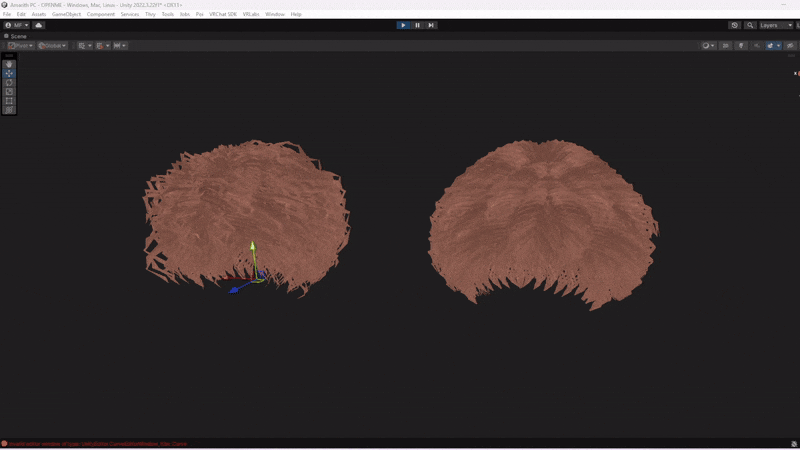Toggle scene gizmos visibility

pos(790,45)
